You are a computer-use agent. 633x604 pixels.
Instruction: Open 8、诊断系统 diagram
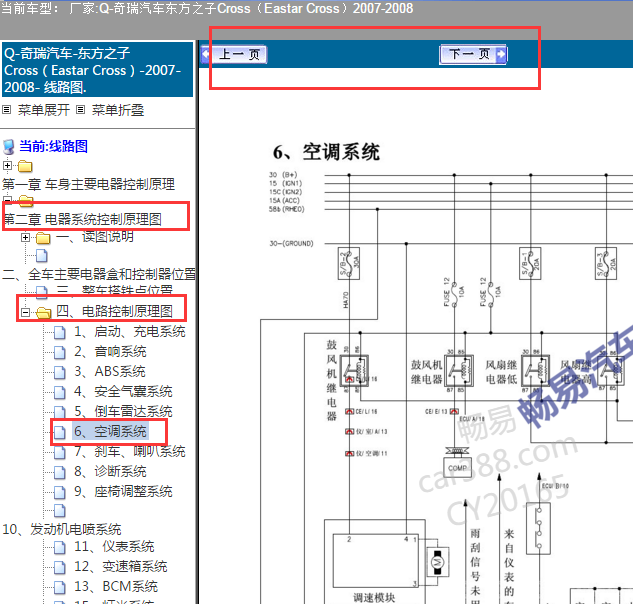(110, 471)
